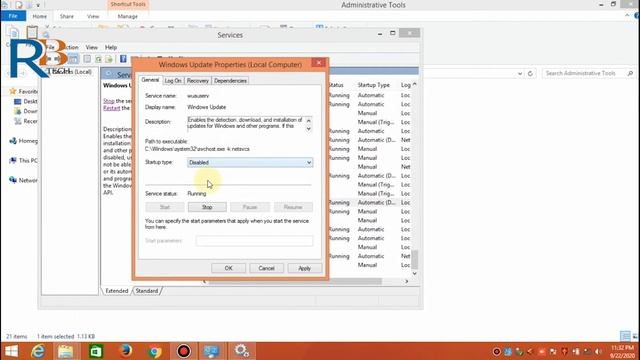Image resolution: width=640 pixels, height=360 pixels.
Task: Click the Help icon in Services toolbar
Action: point(123,59)
